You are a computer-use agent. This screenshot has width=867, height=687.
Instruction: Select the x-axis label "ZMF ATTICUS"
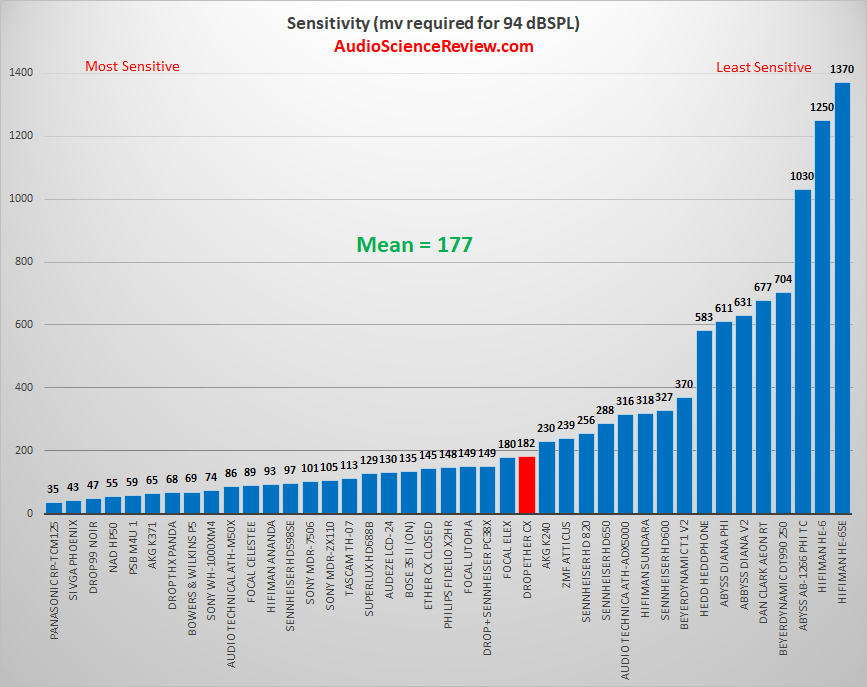click(567, 554)
